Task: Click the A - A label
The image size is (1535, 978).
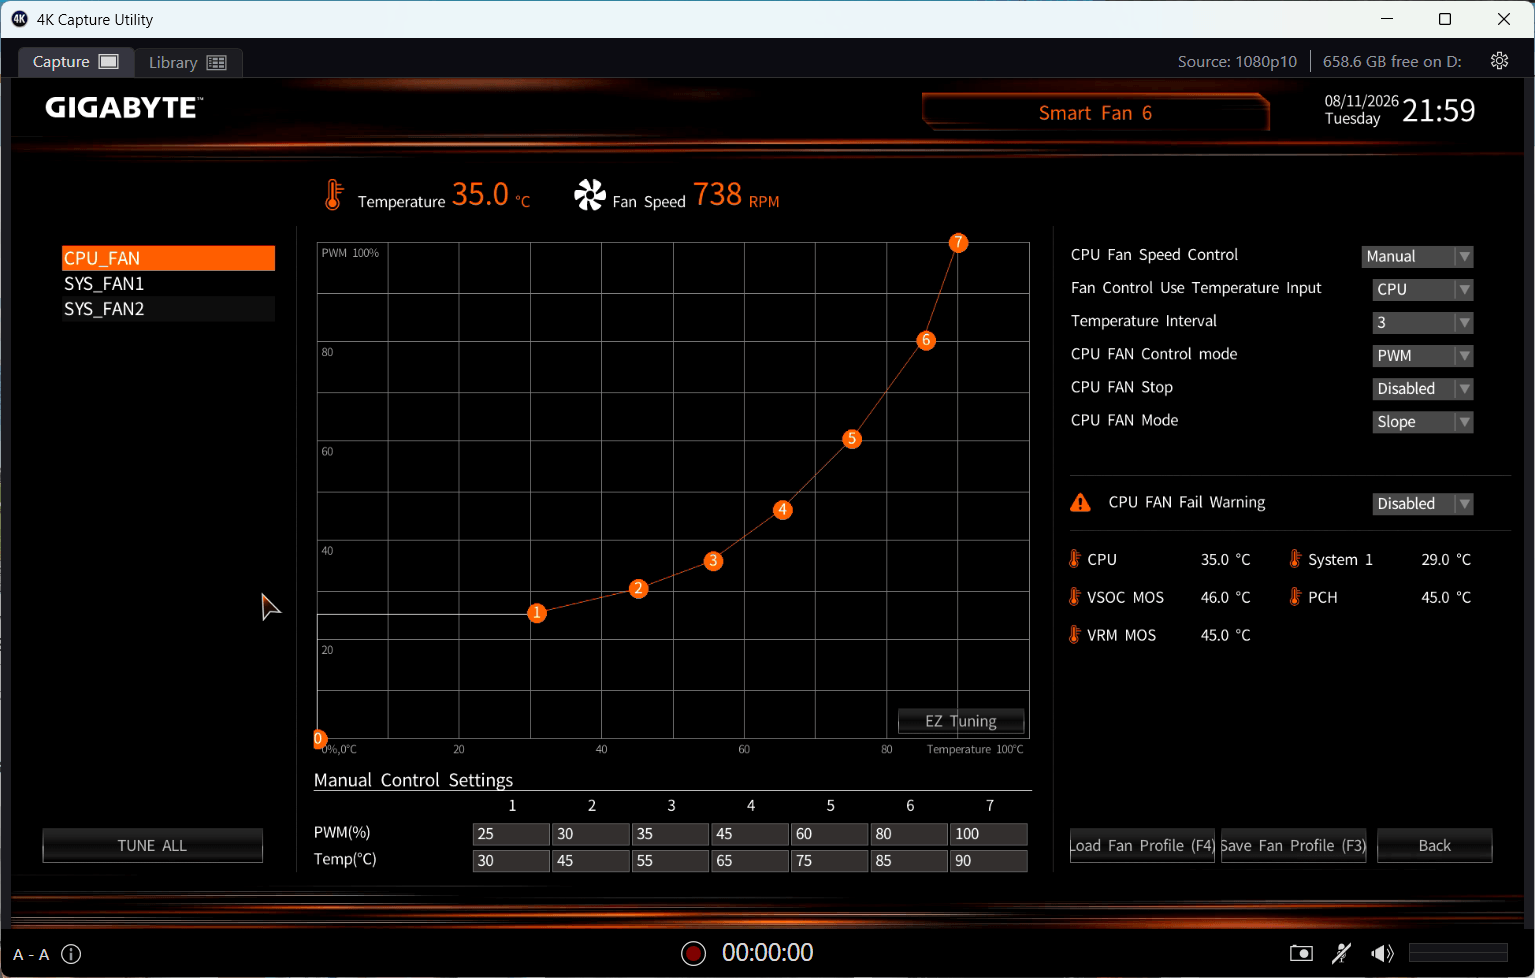Action: coord(31,955)
